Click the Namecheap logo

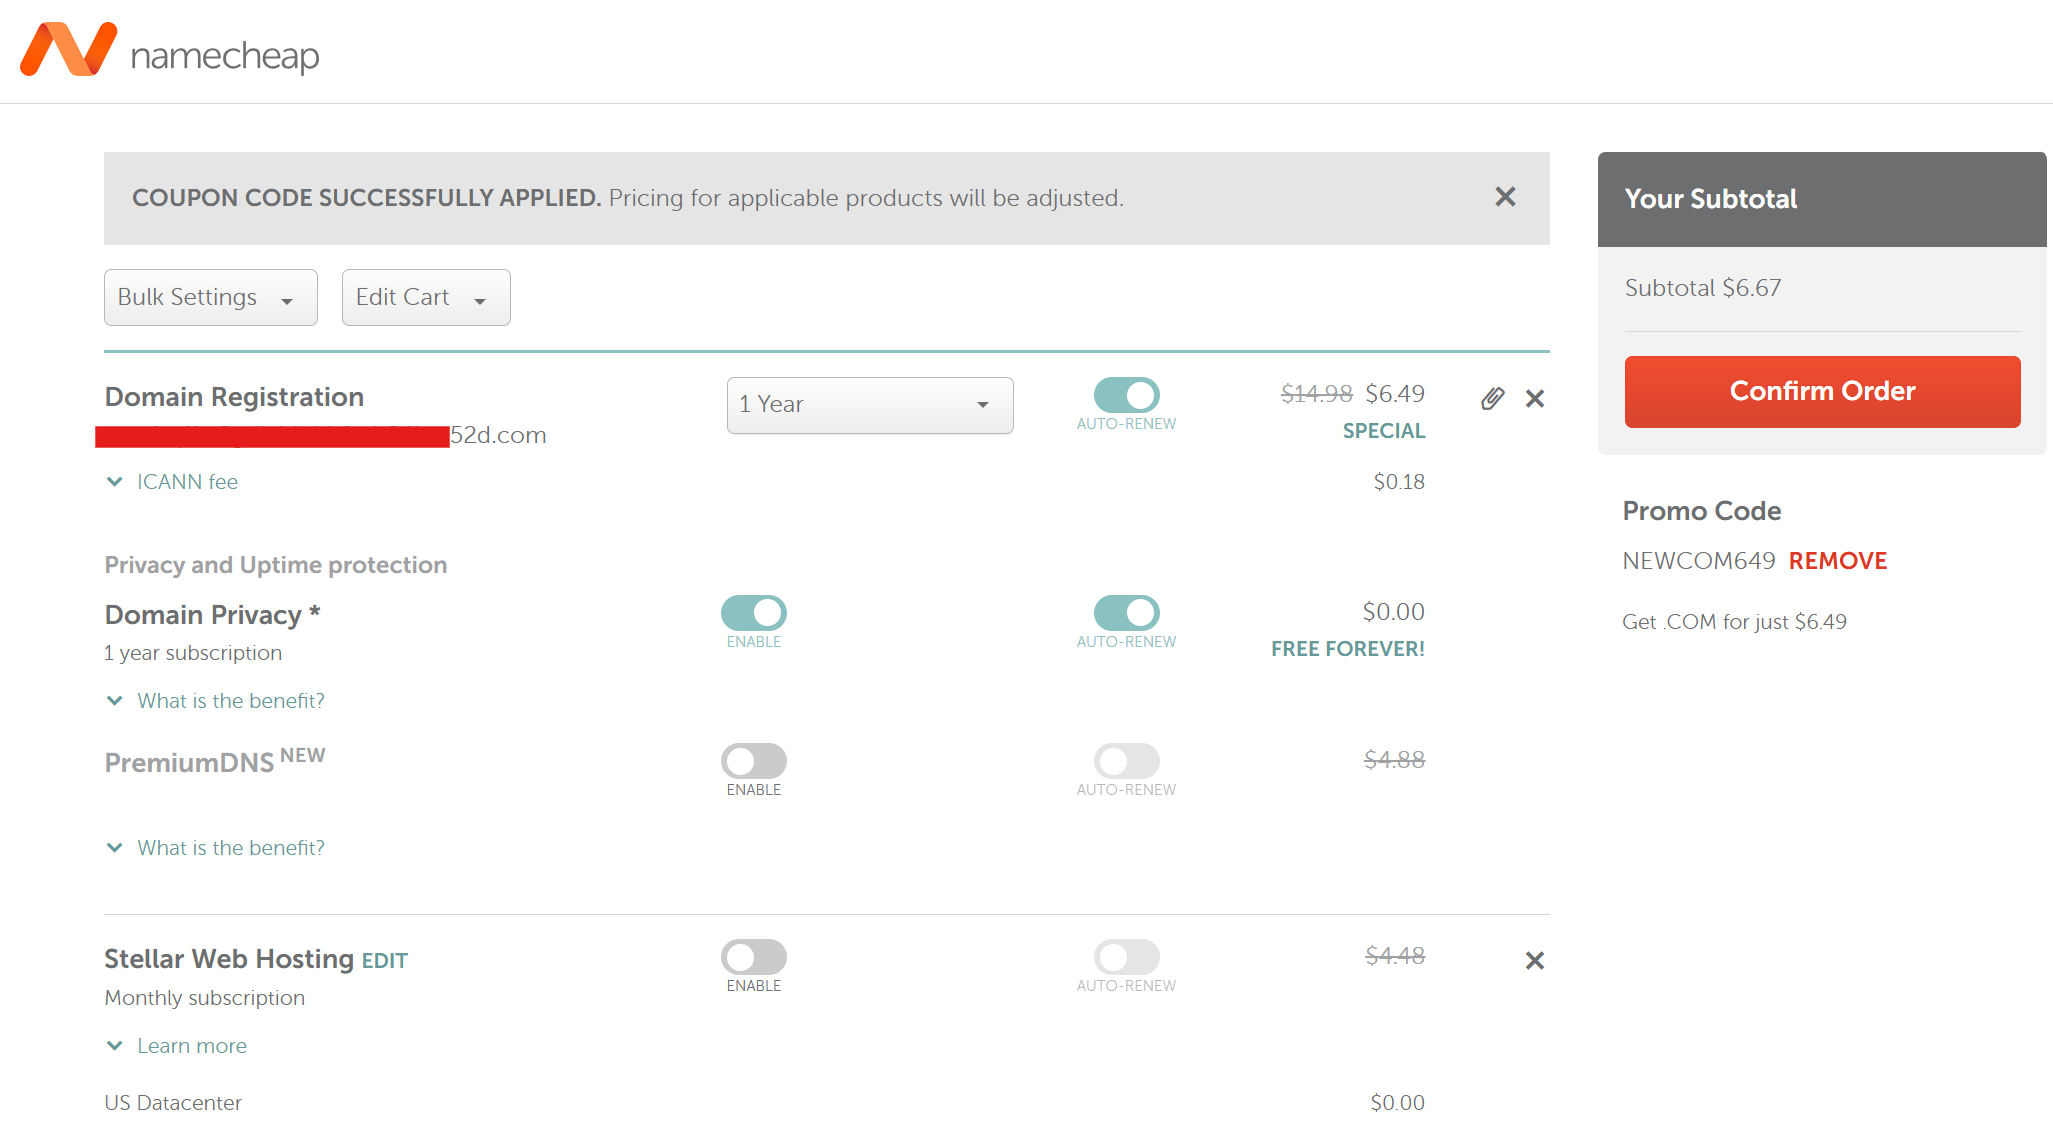point(169,50)
